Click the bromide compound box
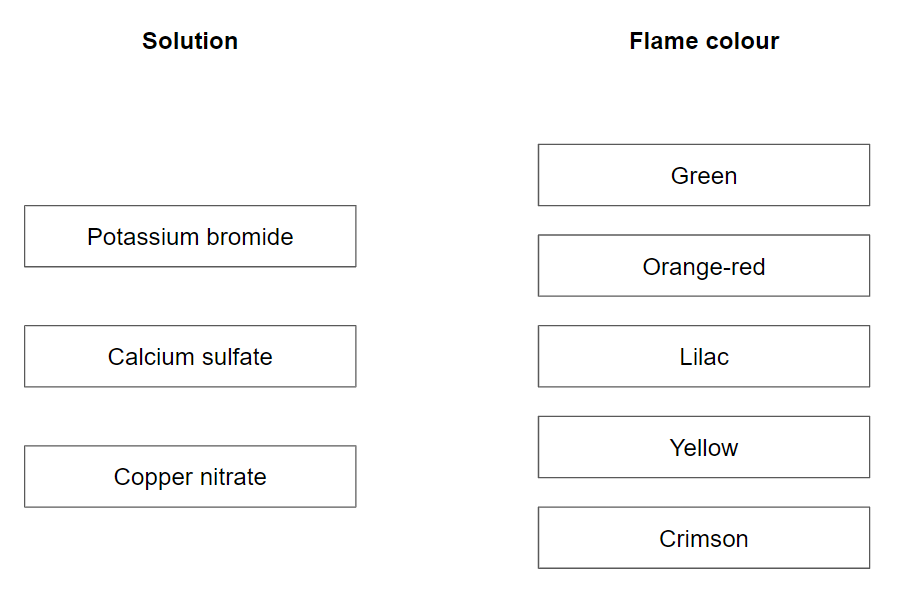The image size is (897, 590). coord(190,237)
